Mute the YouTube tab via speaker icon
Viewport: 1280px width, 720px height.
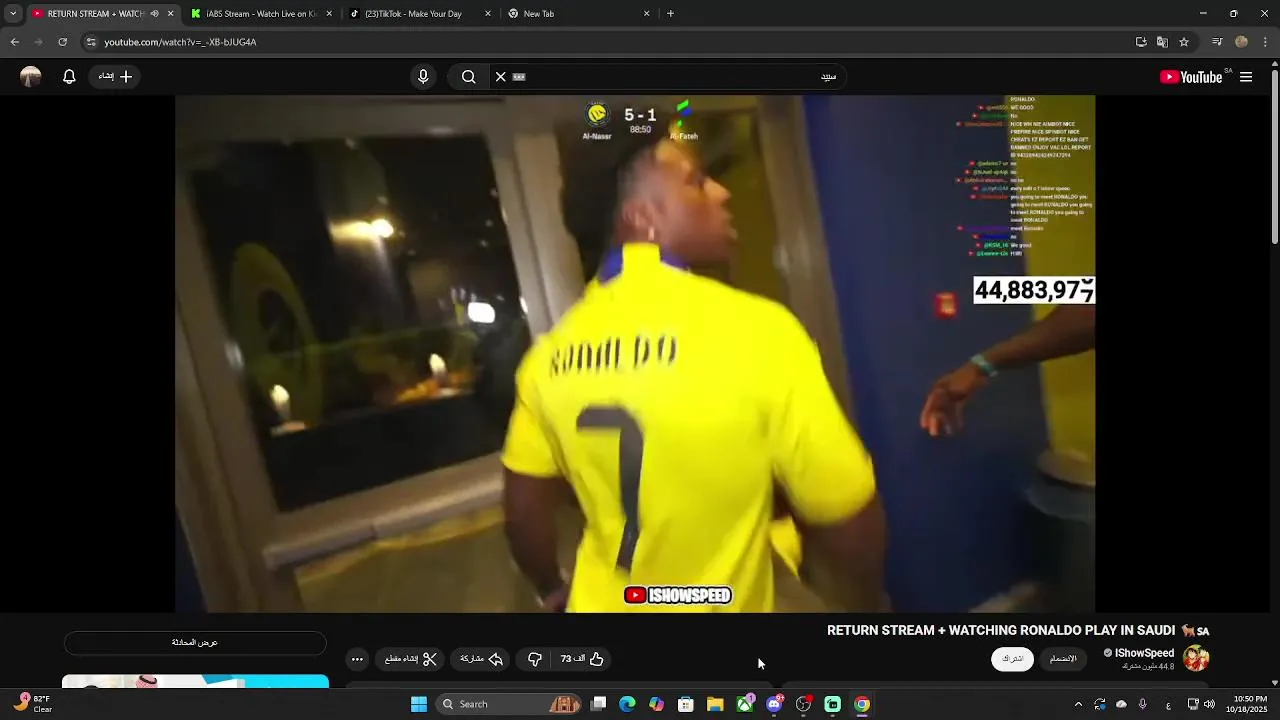click(154, 14)
